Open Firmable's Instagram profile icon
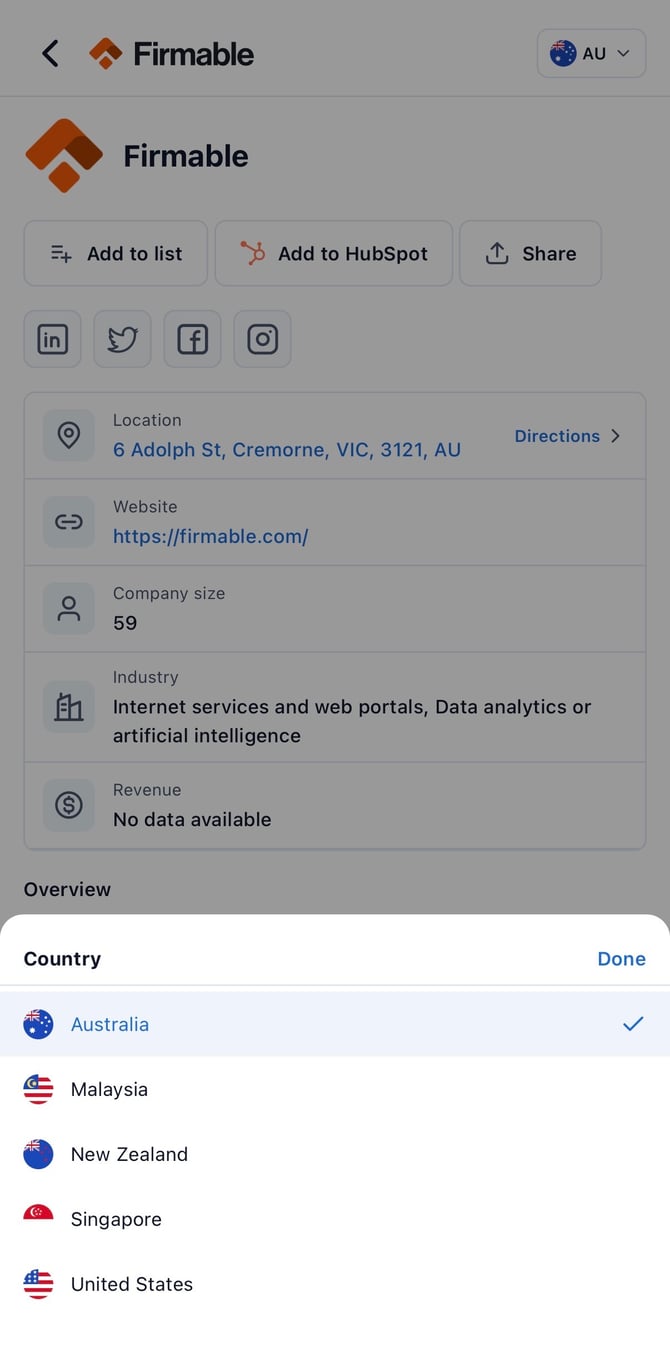Screen dimensions: 670x1363 tap(262, 339)
